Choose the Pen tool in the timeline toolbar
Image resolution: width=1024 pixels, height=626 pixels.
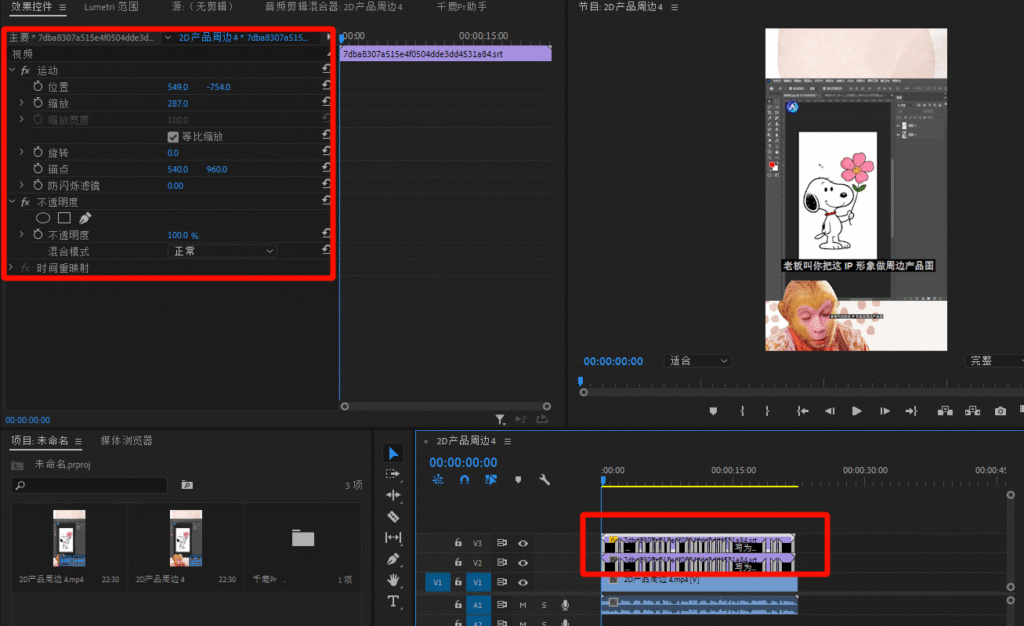393,559
